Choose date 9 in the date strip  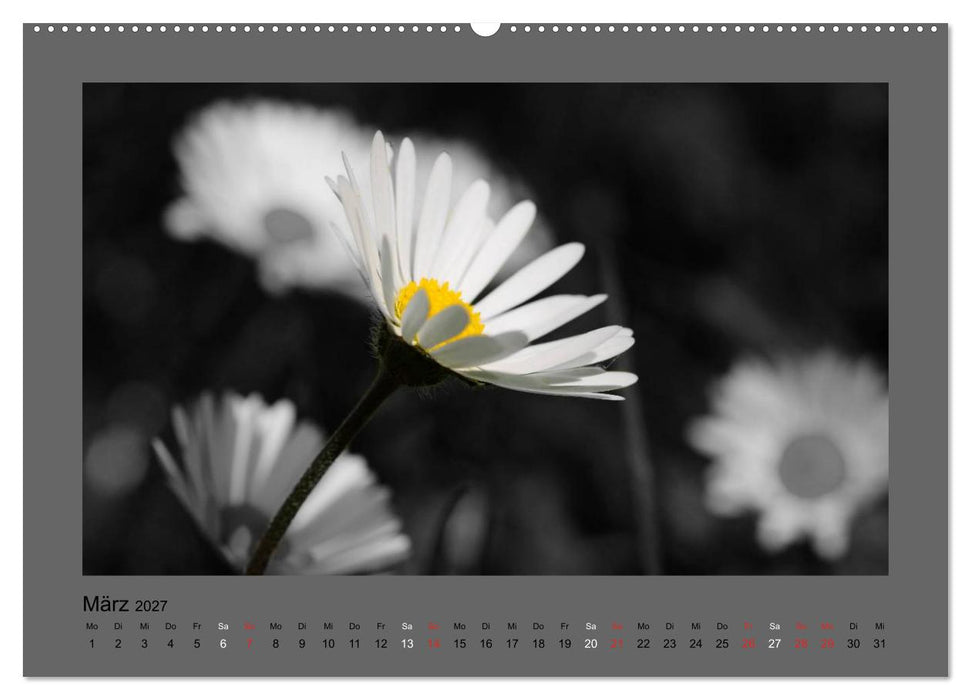coord(302,644)
